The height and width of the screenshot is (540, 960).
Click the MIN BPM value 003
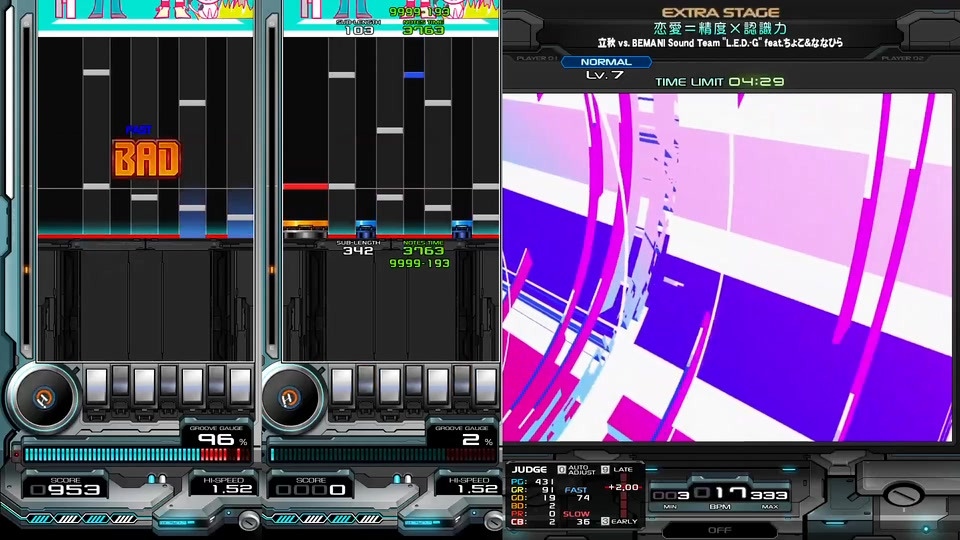click(670, 495)
